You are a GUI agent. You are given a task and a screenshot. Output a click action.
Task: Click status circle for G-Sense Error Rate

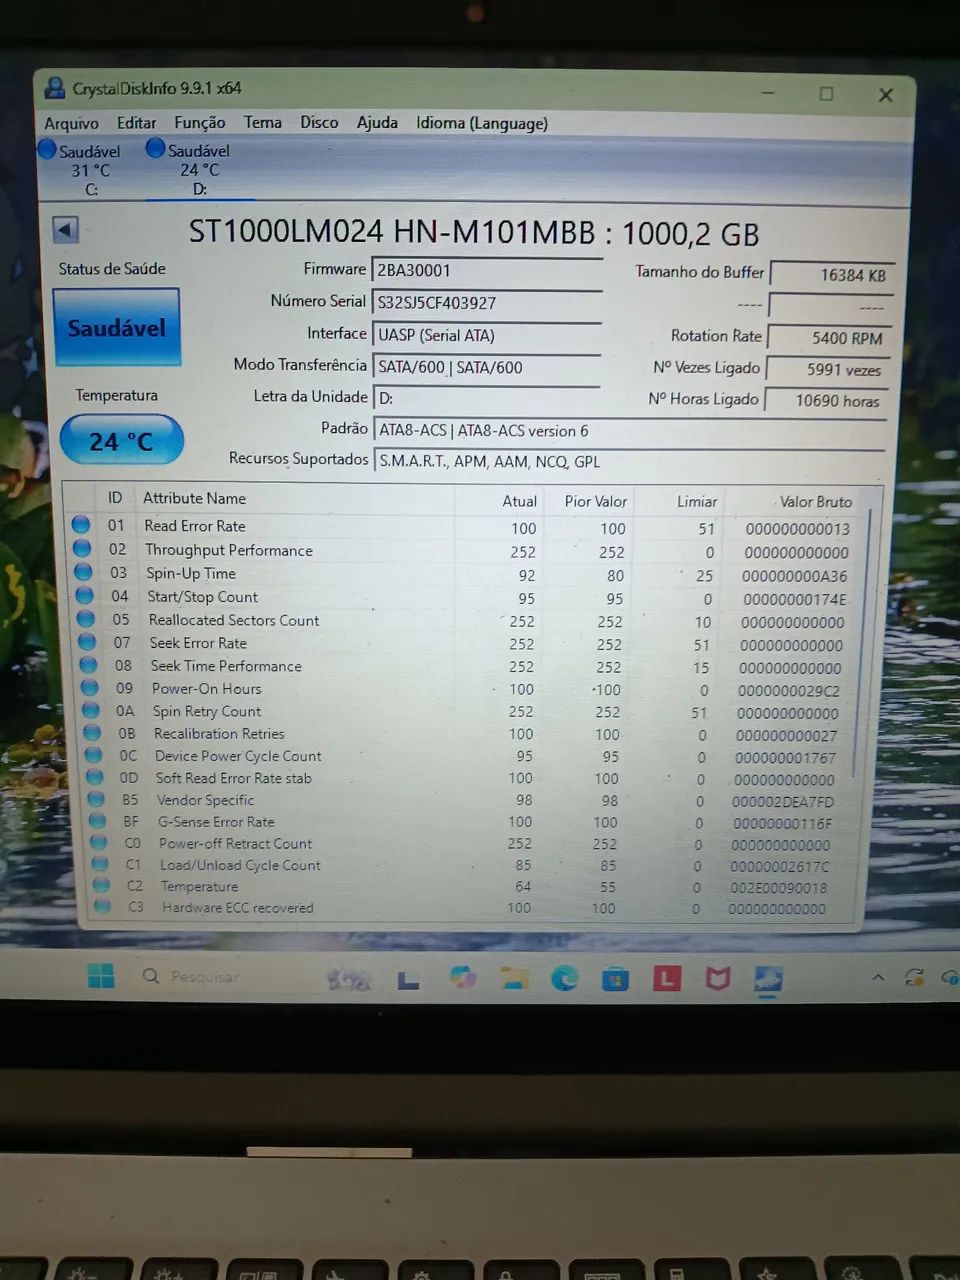98,821
